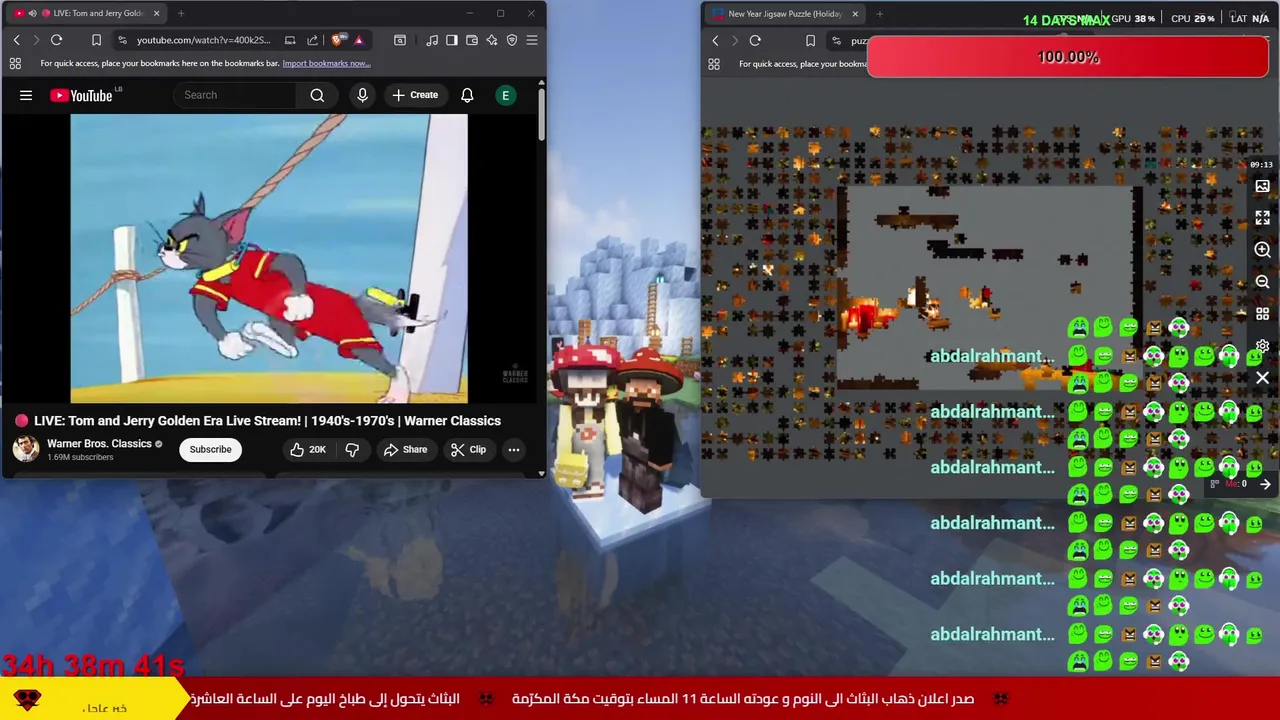Select the New Year Jigsaw Puzzle tab
The width and height of the screenshot is (1280, 720).
(x=784, y=14)
